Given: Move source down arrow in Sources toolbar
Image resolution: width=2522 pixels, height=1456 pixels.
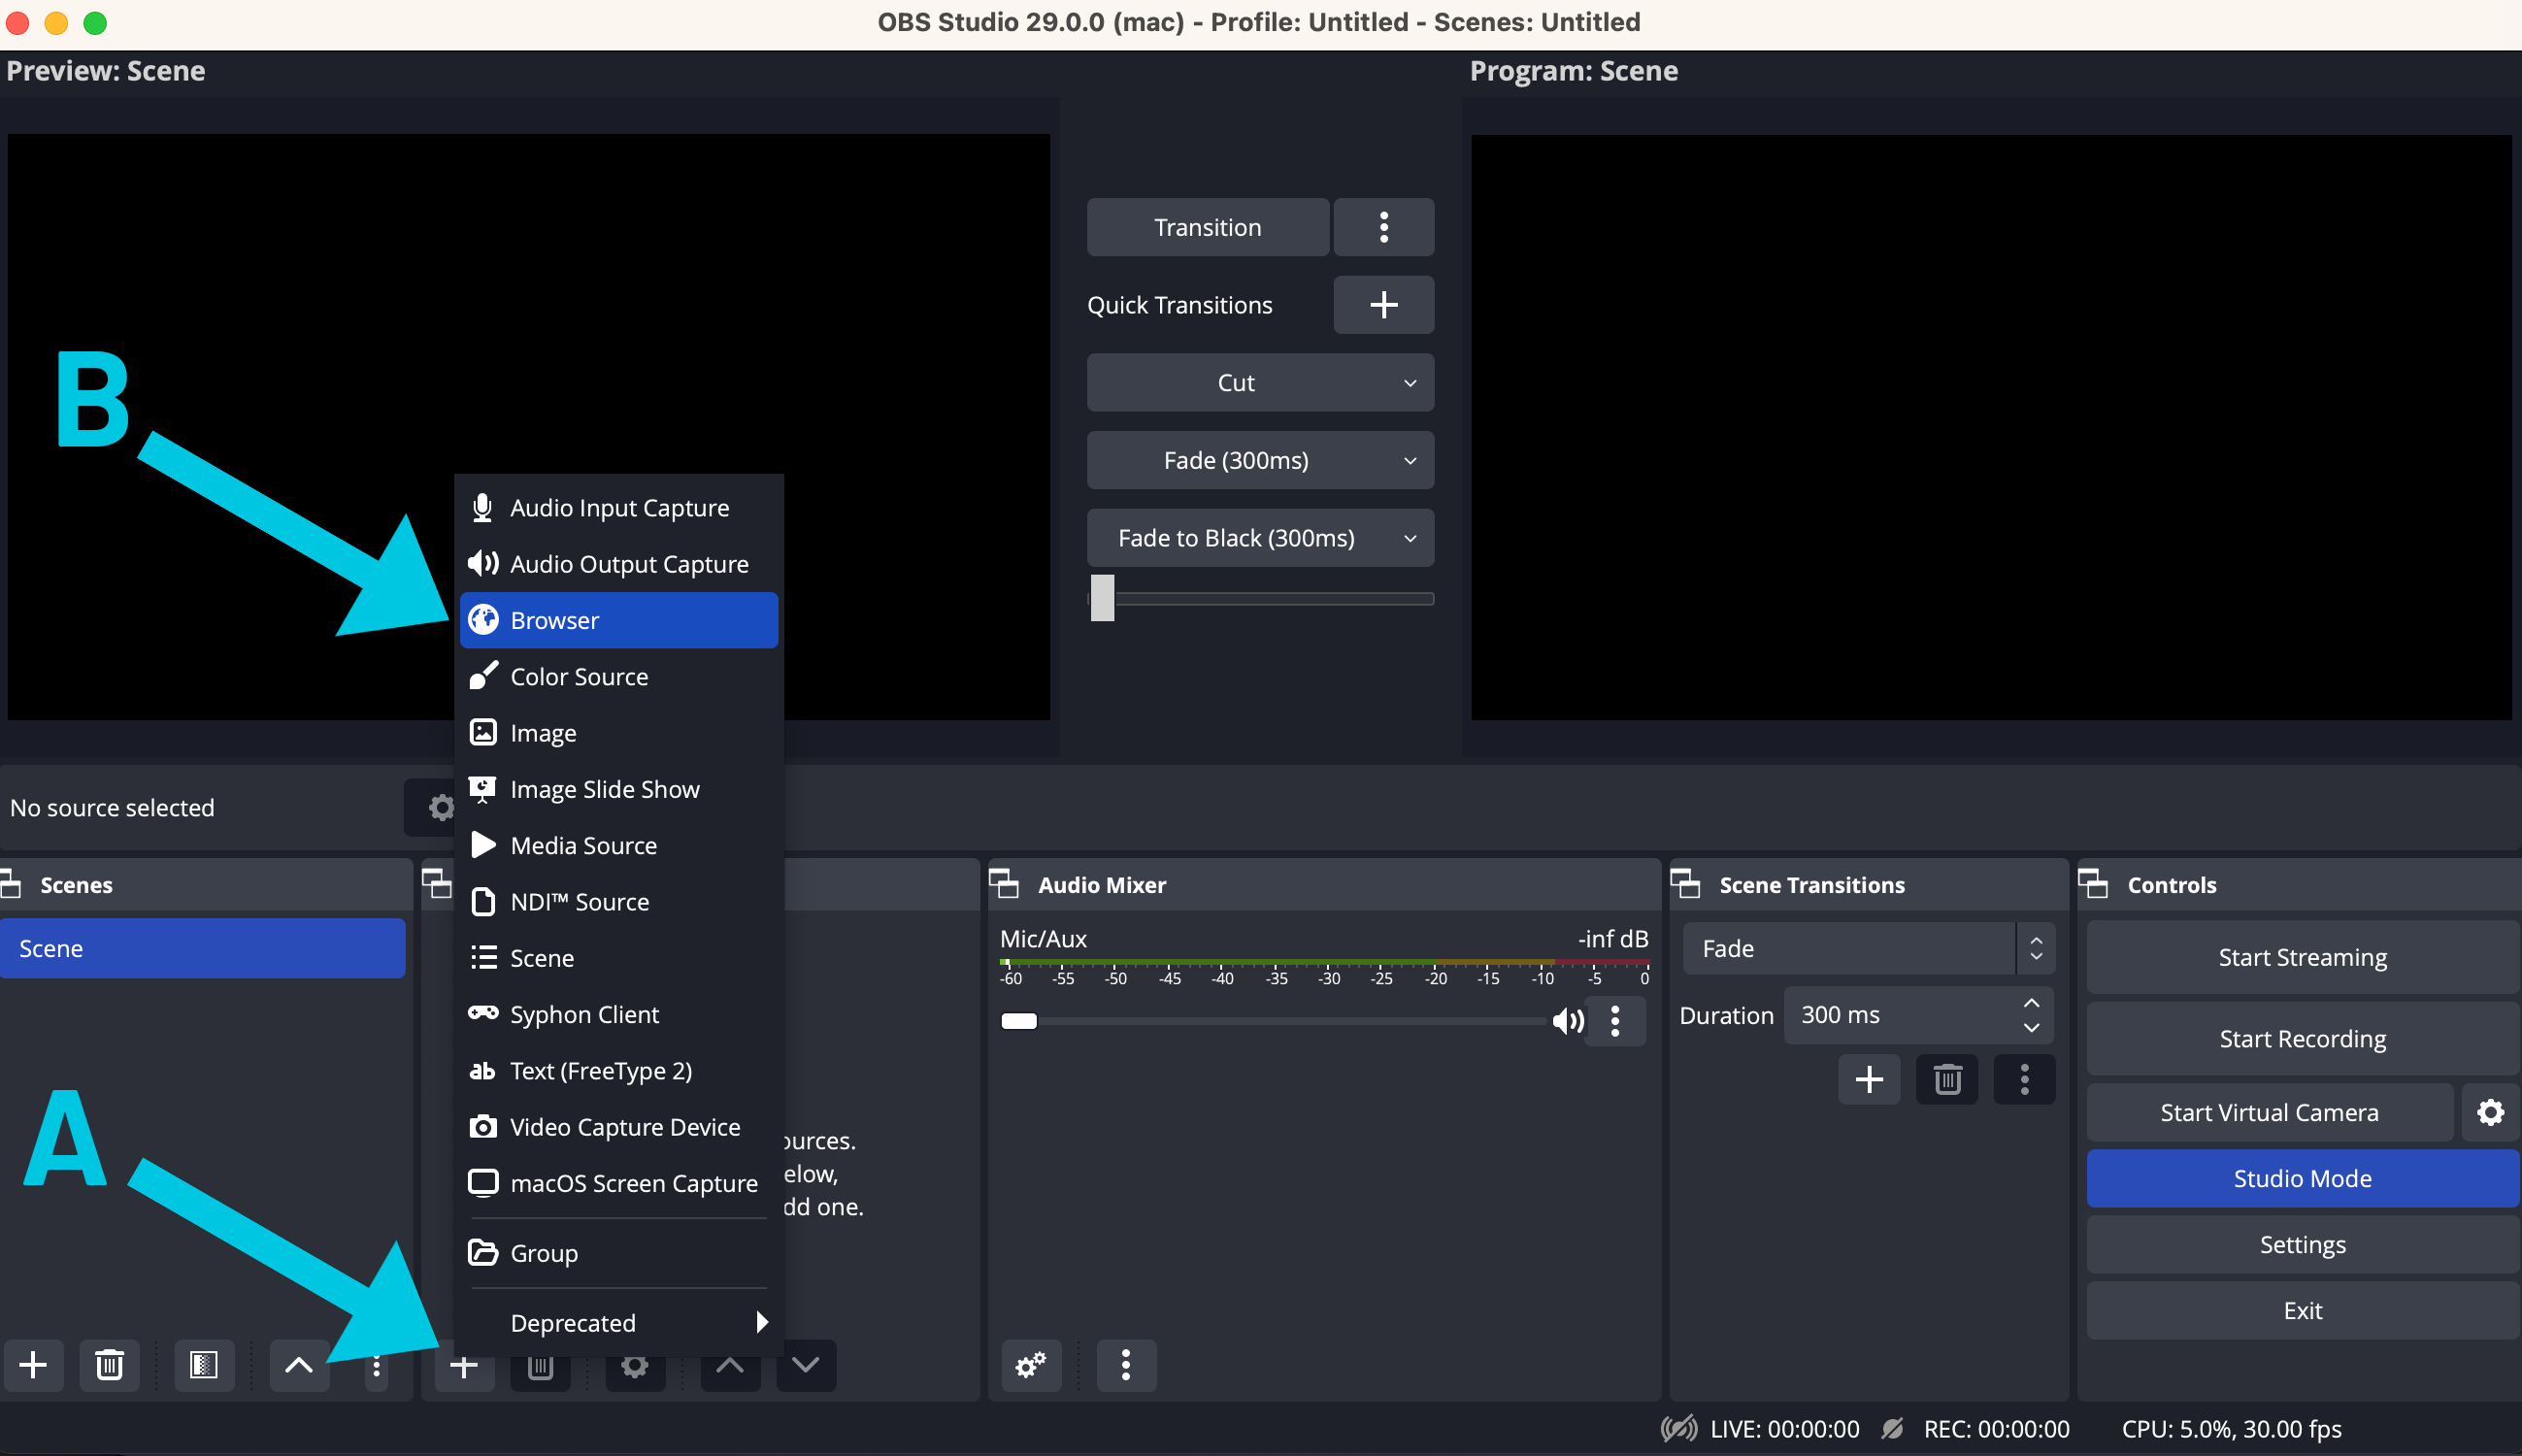Looking at the screenshot, I should click(x=806, y=1365).
